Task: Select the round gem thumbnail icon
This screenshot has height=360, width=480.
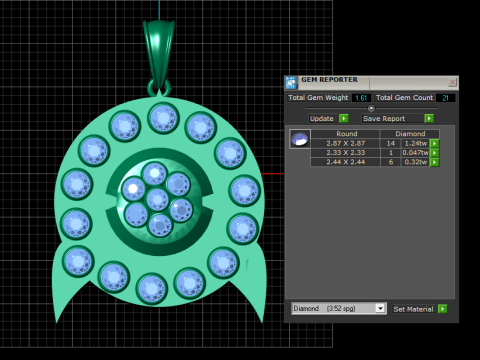Action: (300, 139)
